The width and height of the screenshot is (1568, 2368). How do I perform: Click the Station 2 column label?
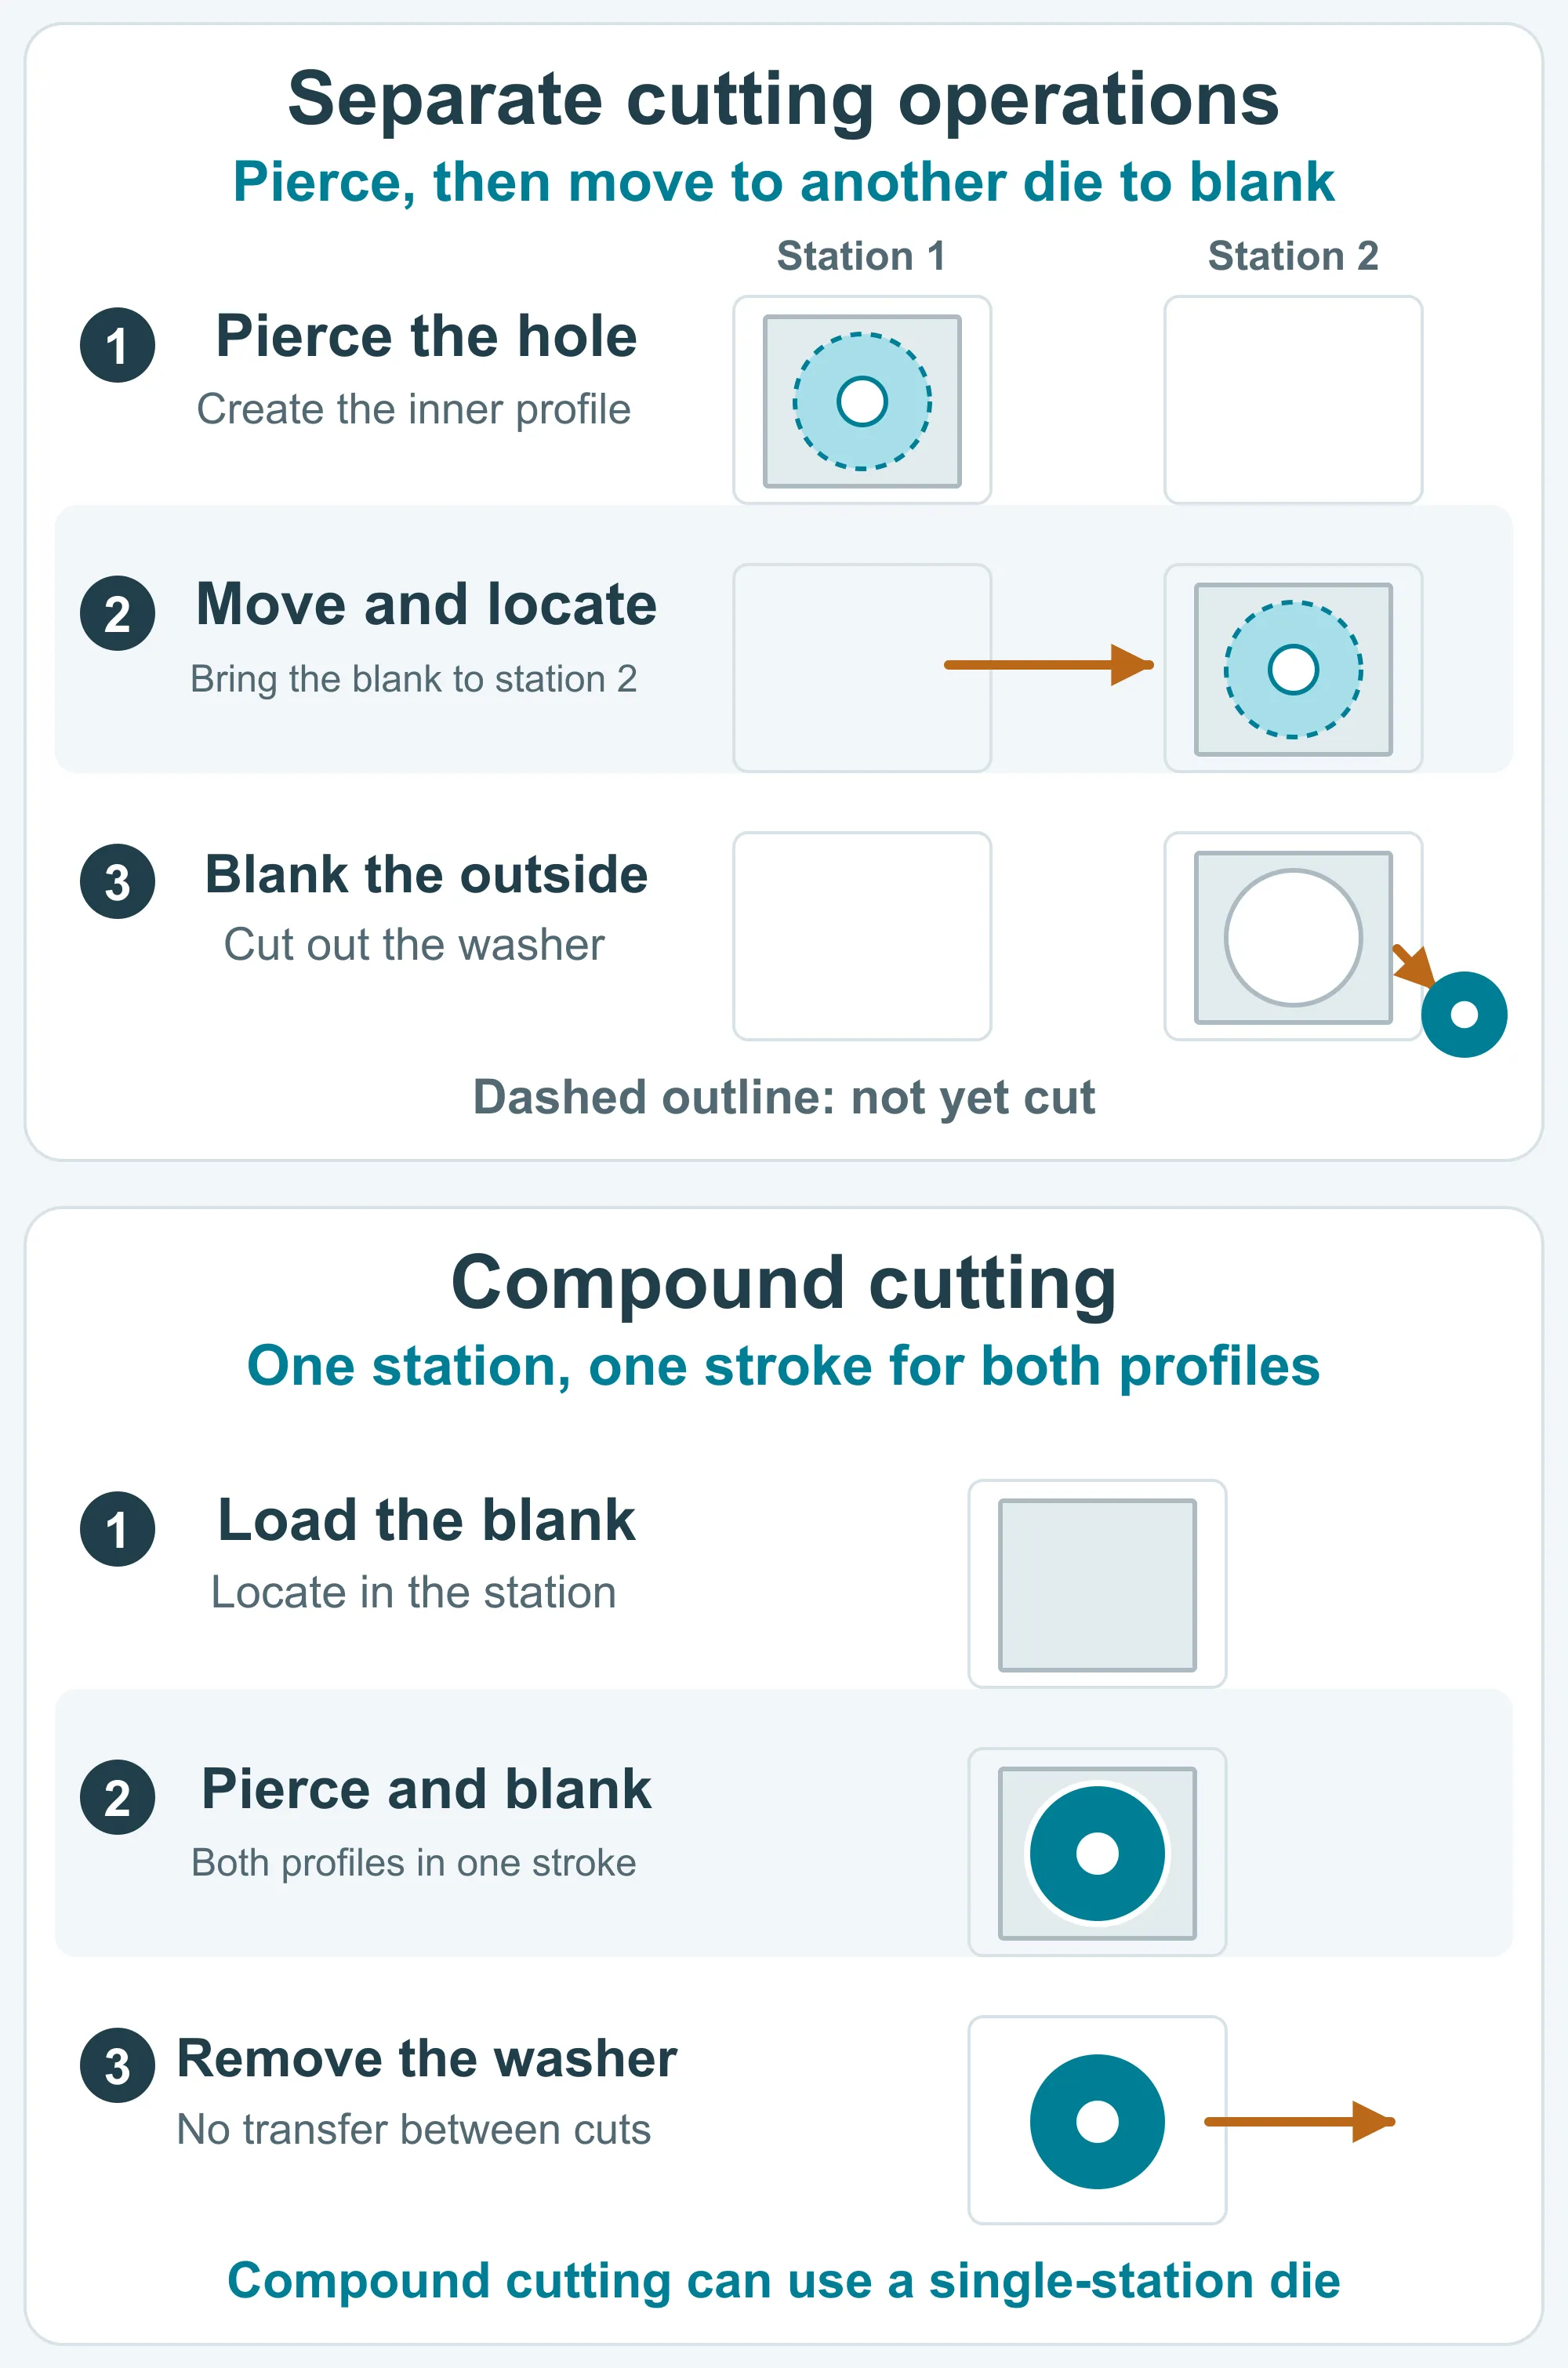click(1293, 256)
